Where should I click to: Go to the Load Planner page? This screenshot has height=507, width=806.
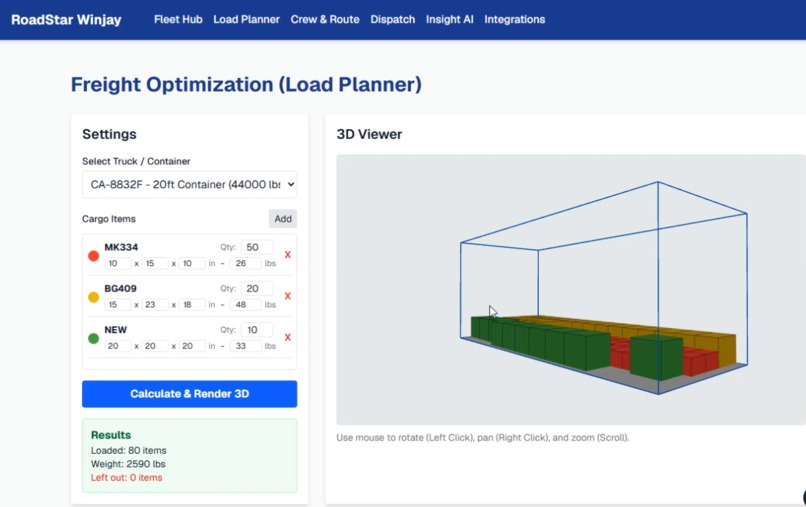pyautogui.click(x=246, y=20)
